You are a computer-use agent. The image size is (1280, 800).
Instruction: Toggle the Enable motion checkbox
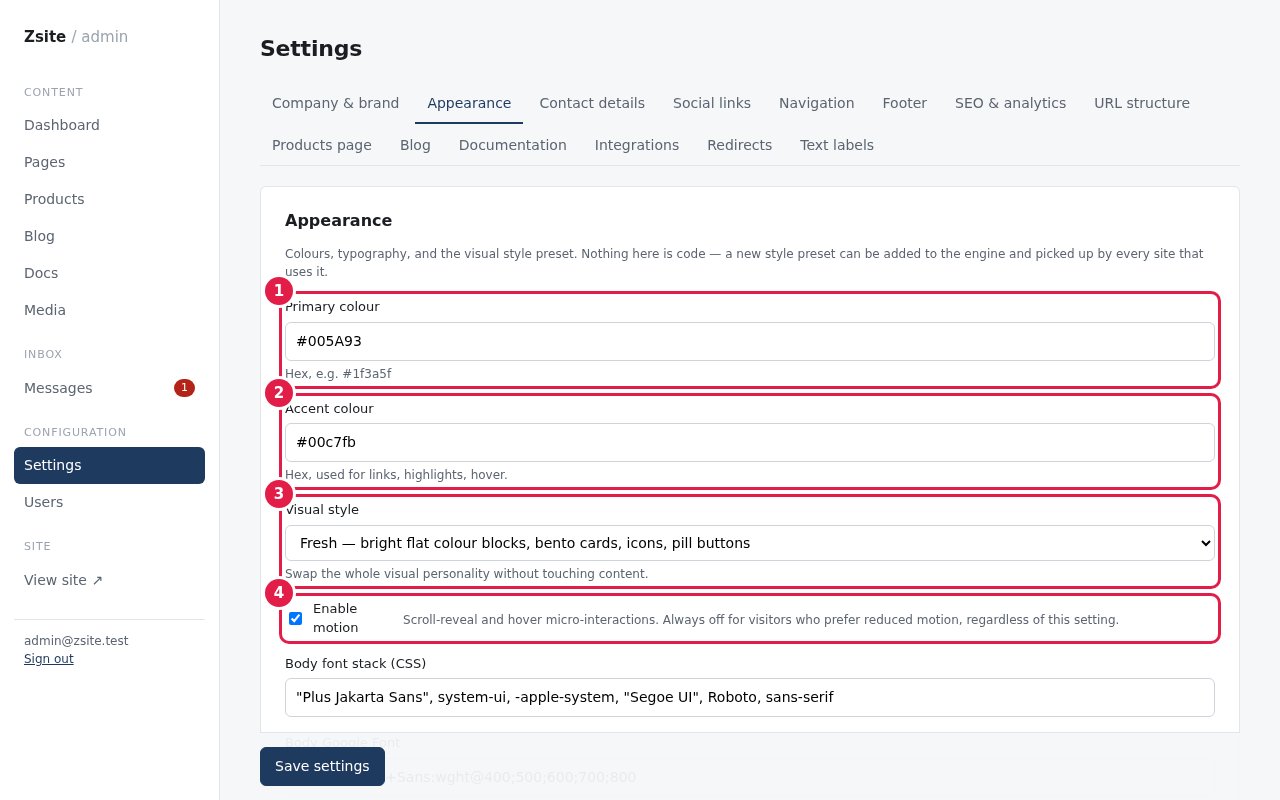[x=295, y=618]
